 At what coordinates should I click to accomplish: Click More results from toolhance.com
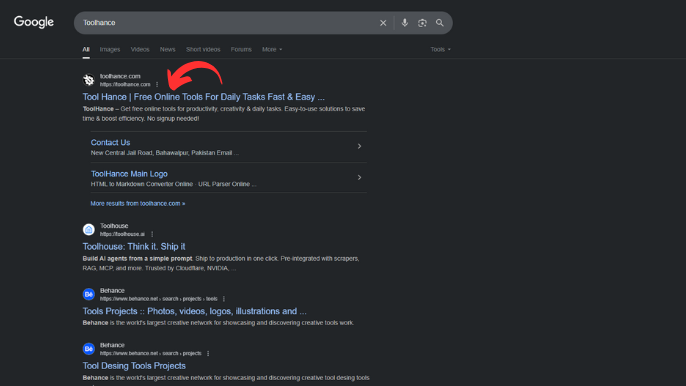(x=138, y=204)
